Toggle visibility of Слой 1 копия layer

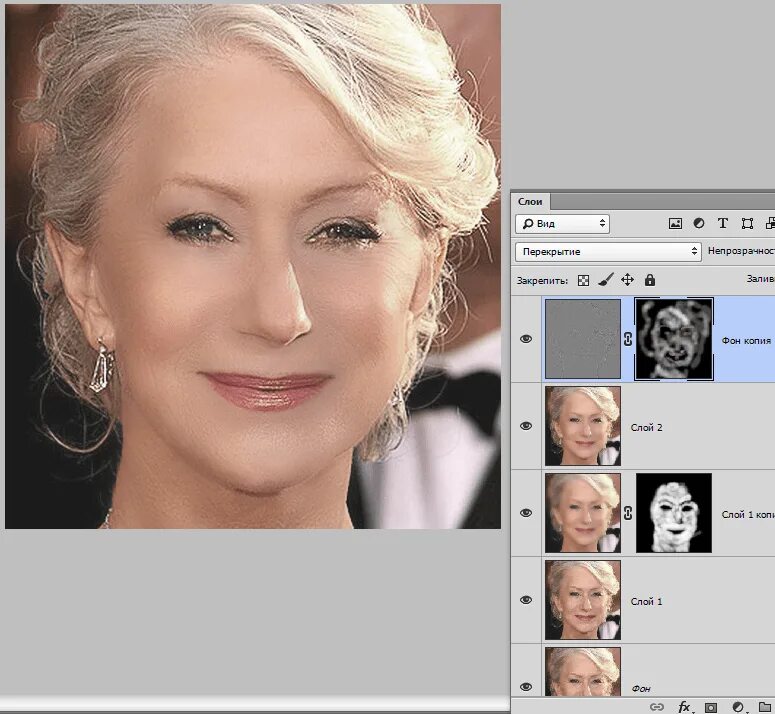[526, 513]
